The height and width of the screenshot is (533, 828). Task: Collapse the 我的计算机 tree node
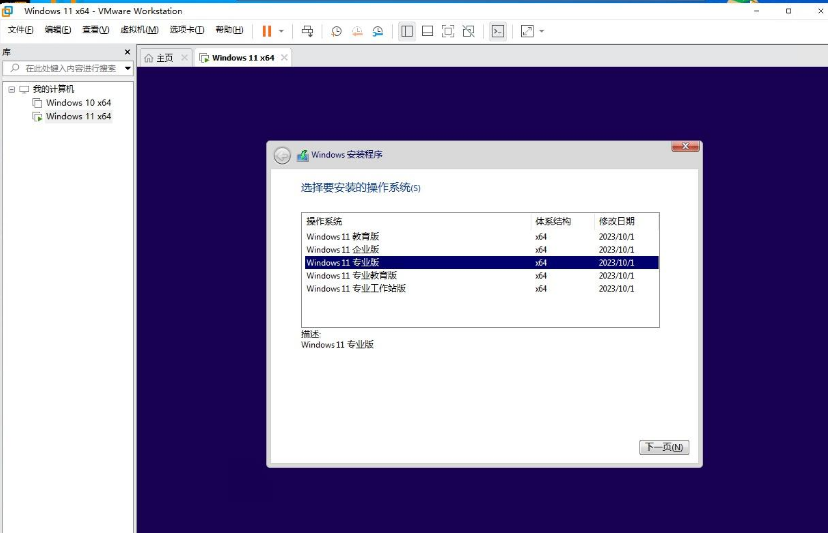point(12,89)
